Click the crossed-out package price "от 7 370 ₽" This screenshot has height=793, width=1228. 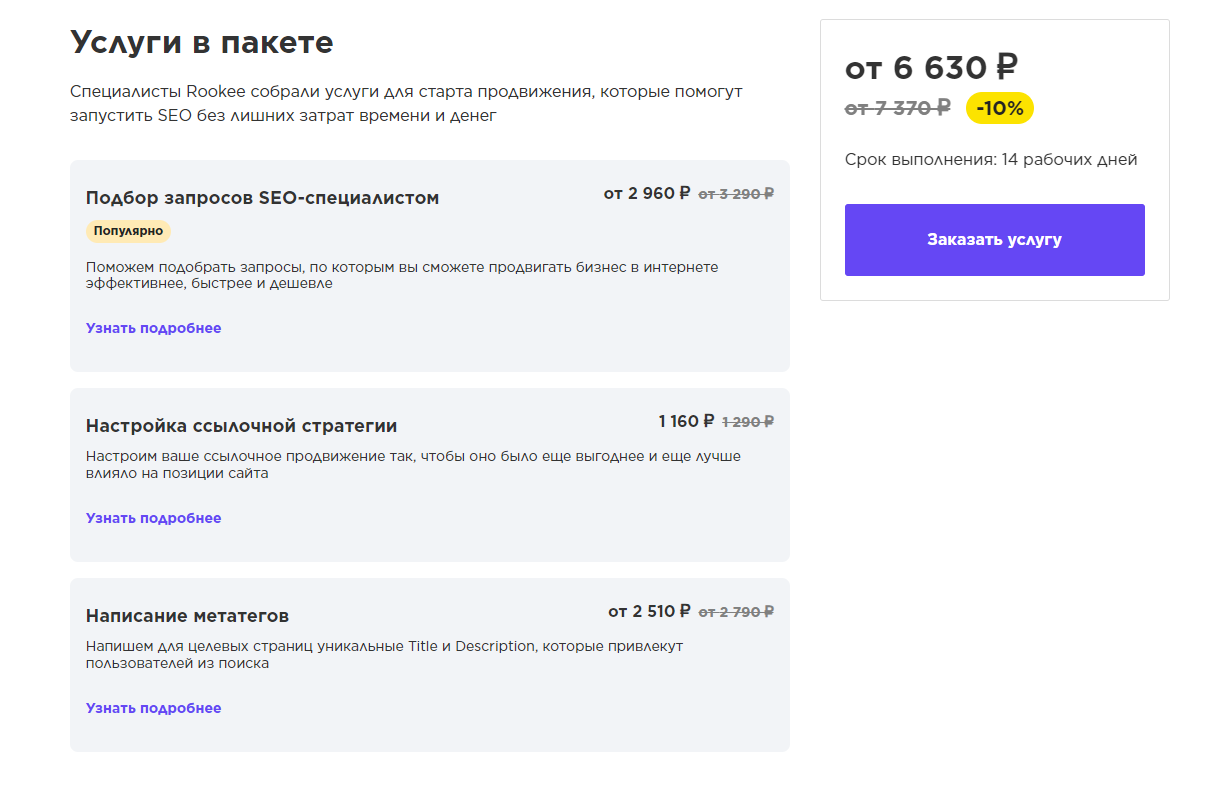click(x=897, y=108)
